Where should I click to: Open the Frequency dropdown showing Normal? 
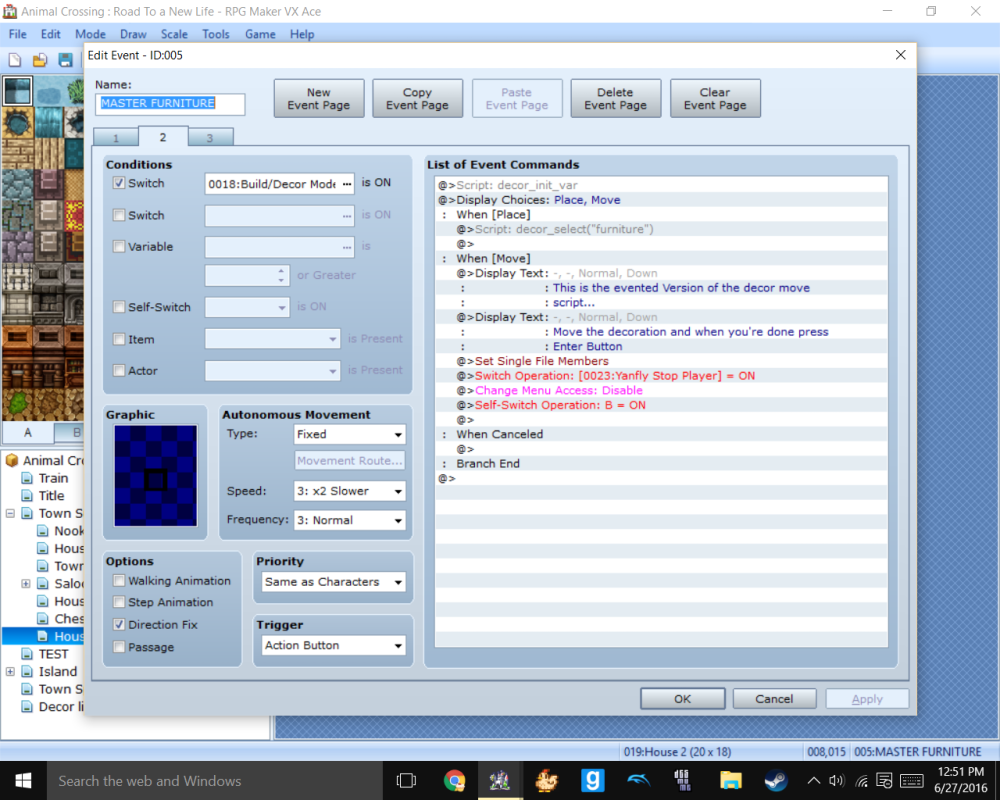(x=349, y=521)
